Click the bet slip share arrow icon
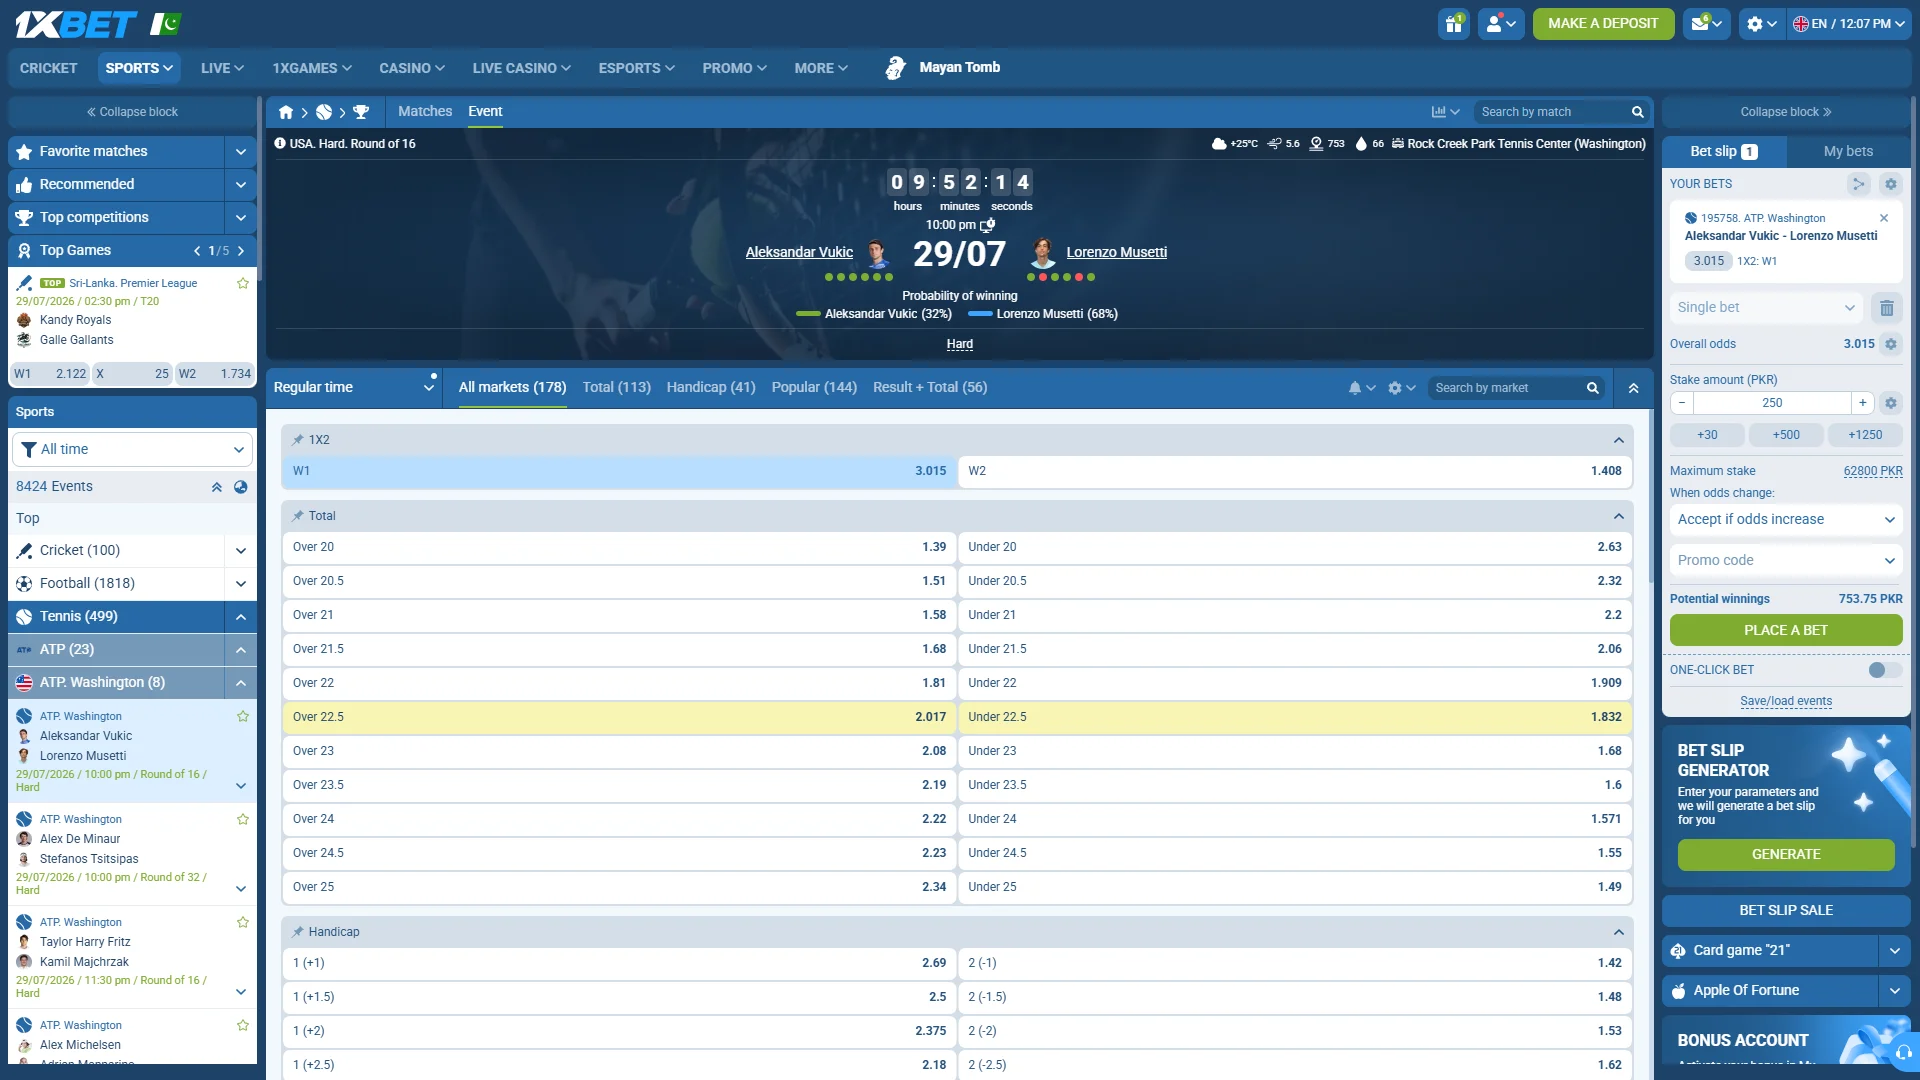Image resolution: width=1920 pixels, height=1080 pixels. [1858, 184]
